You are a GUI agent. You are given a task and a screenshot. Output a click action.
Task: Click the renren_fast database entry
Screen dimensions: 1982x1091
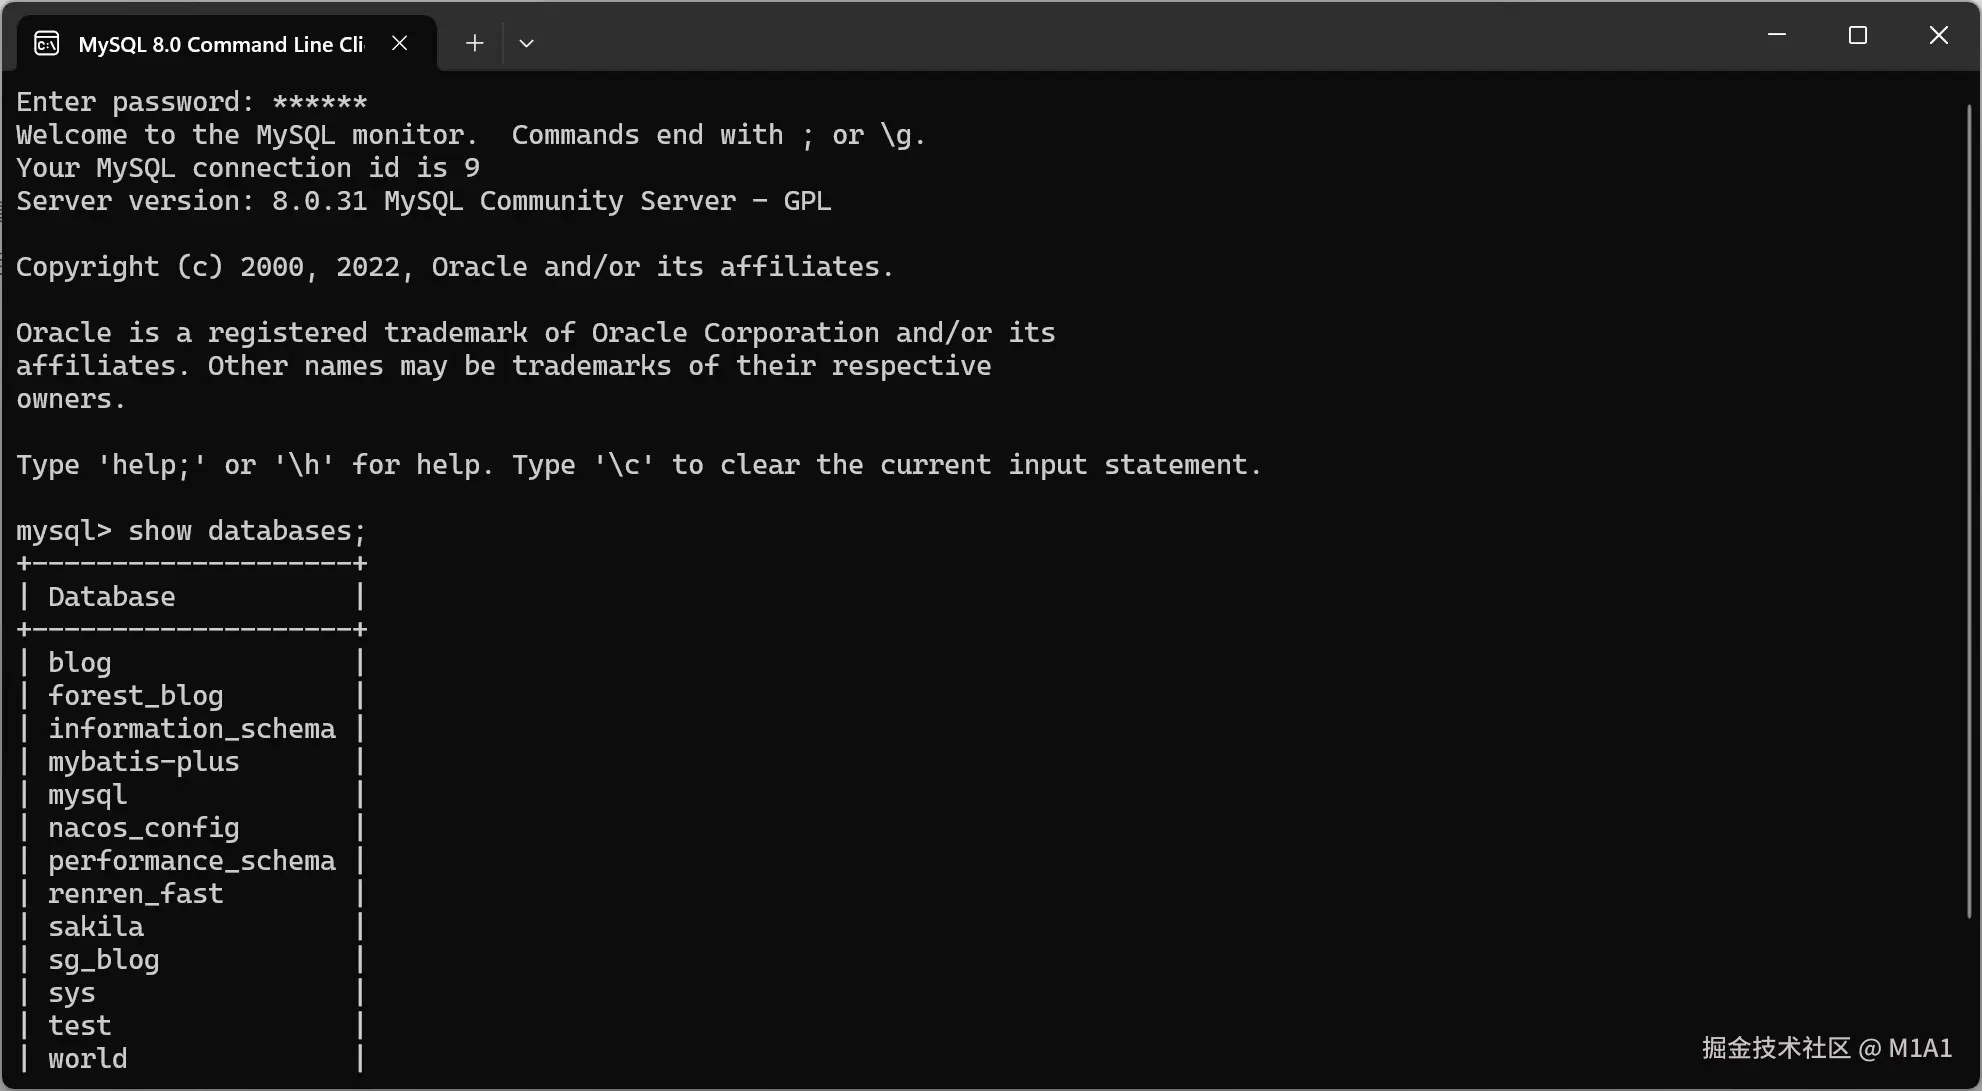136,894
